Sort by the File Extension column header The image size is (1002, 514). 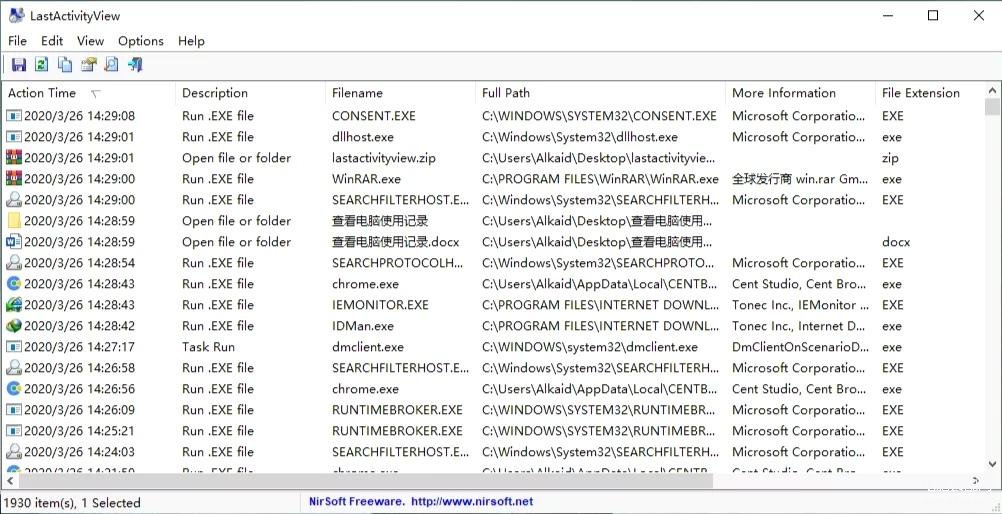pos(920,93)
